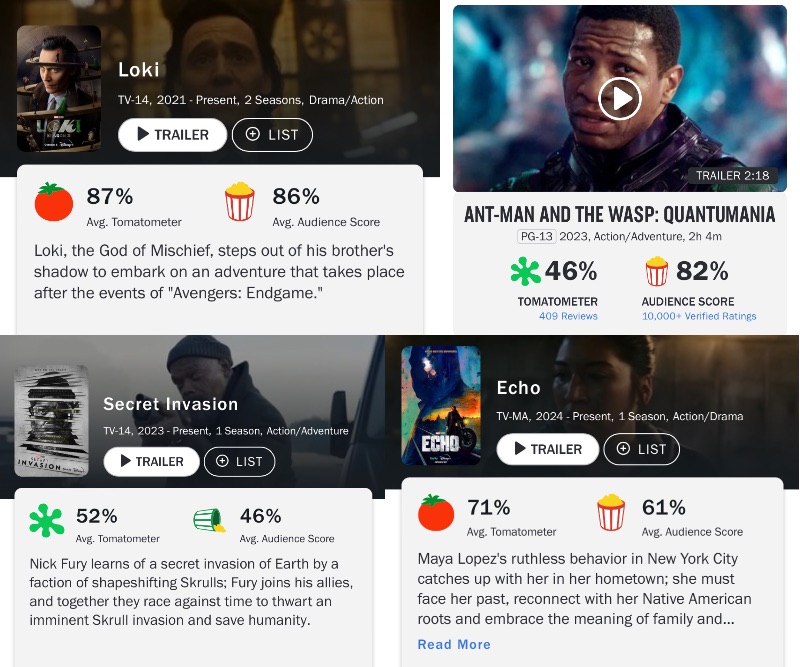Open the Echo poster thumbnail
The height and width of the screenshot is (667, 800).
pos(441,405)
